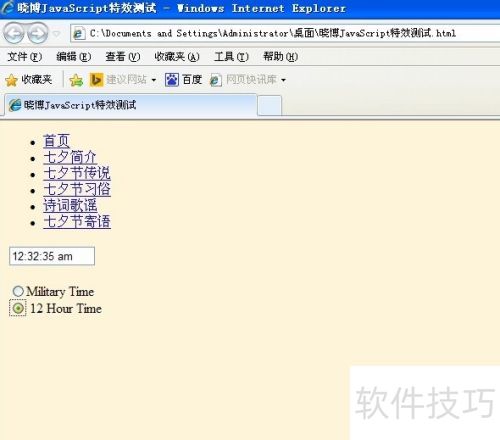Open the 帮助(H) menu

coord(280,57)
